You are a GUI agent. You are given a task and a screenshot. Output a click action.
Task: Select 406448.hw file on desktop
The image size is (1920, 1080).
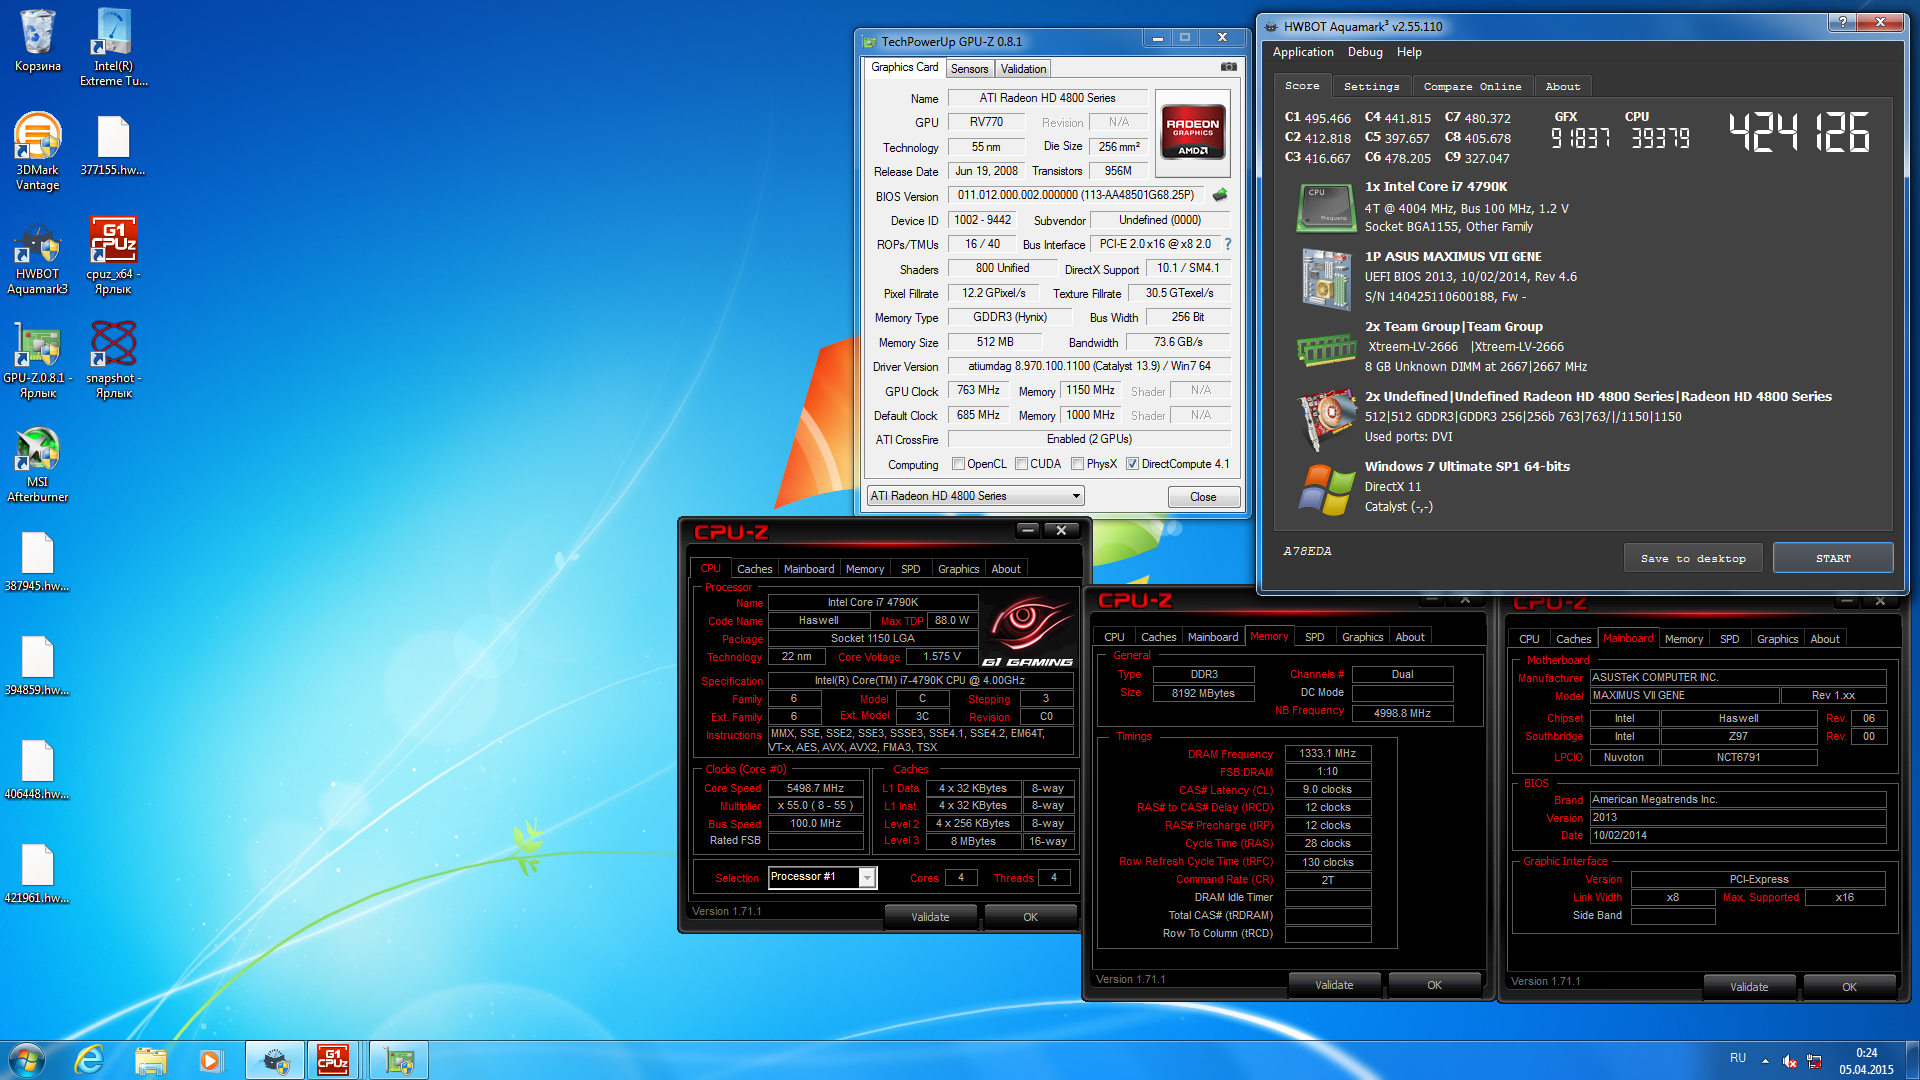coord(37,770)
